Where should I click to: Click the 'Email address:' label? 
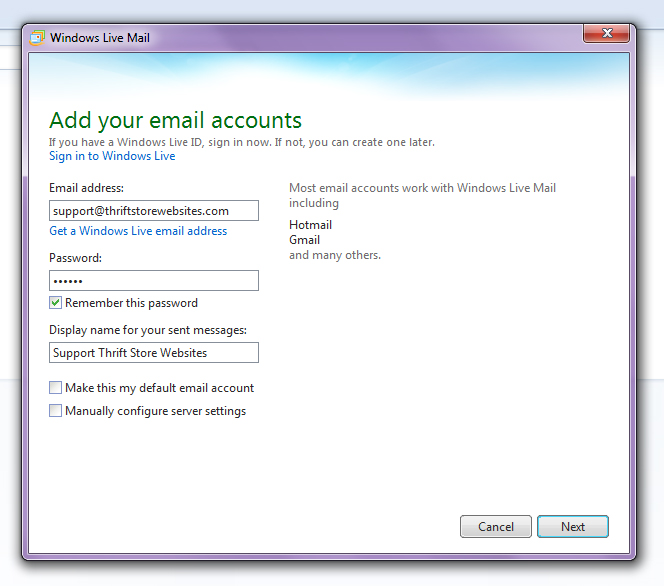coord(86,188)
